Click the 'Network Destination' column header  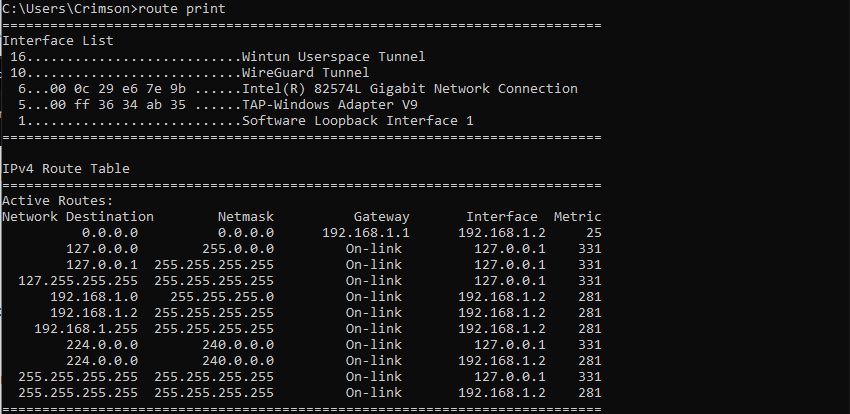[x=78, y=217]
